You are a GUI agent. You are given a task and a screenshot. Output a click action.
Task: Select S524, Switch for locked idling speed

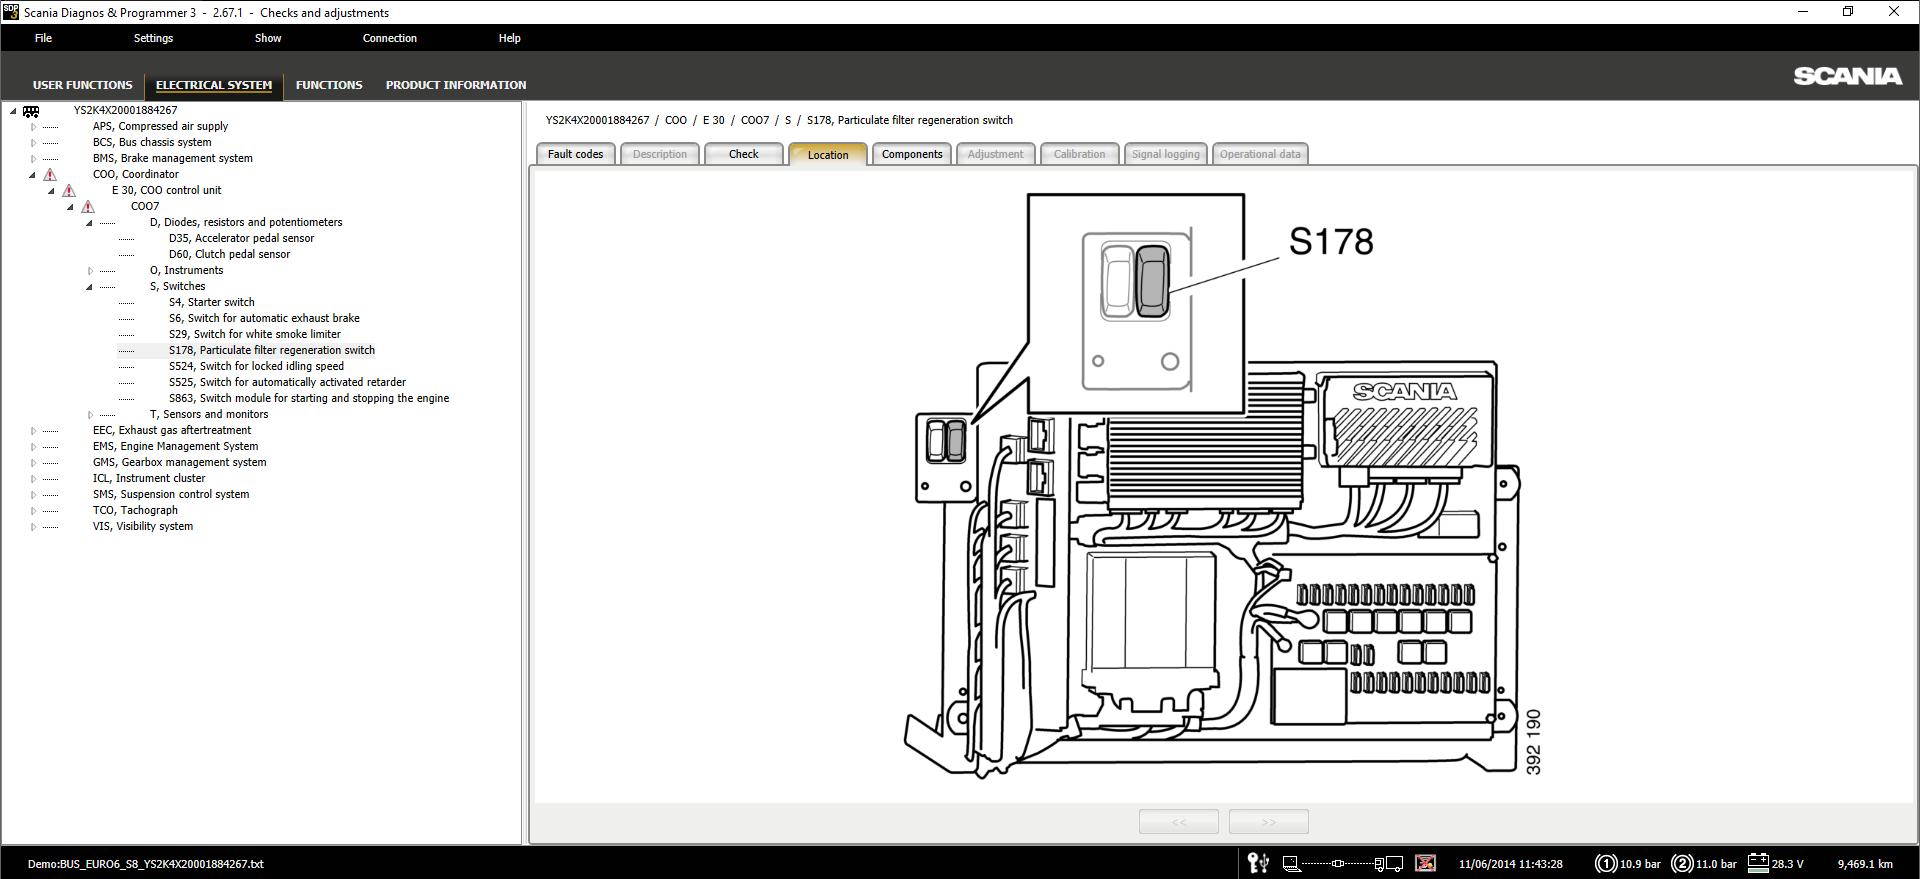[256, 366]
